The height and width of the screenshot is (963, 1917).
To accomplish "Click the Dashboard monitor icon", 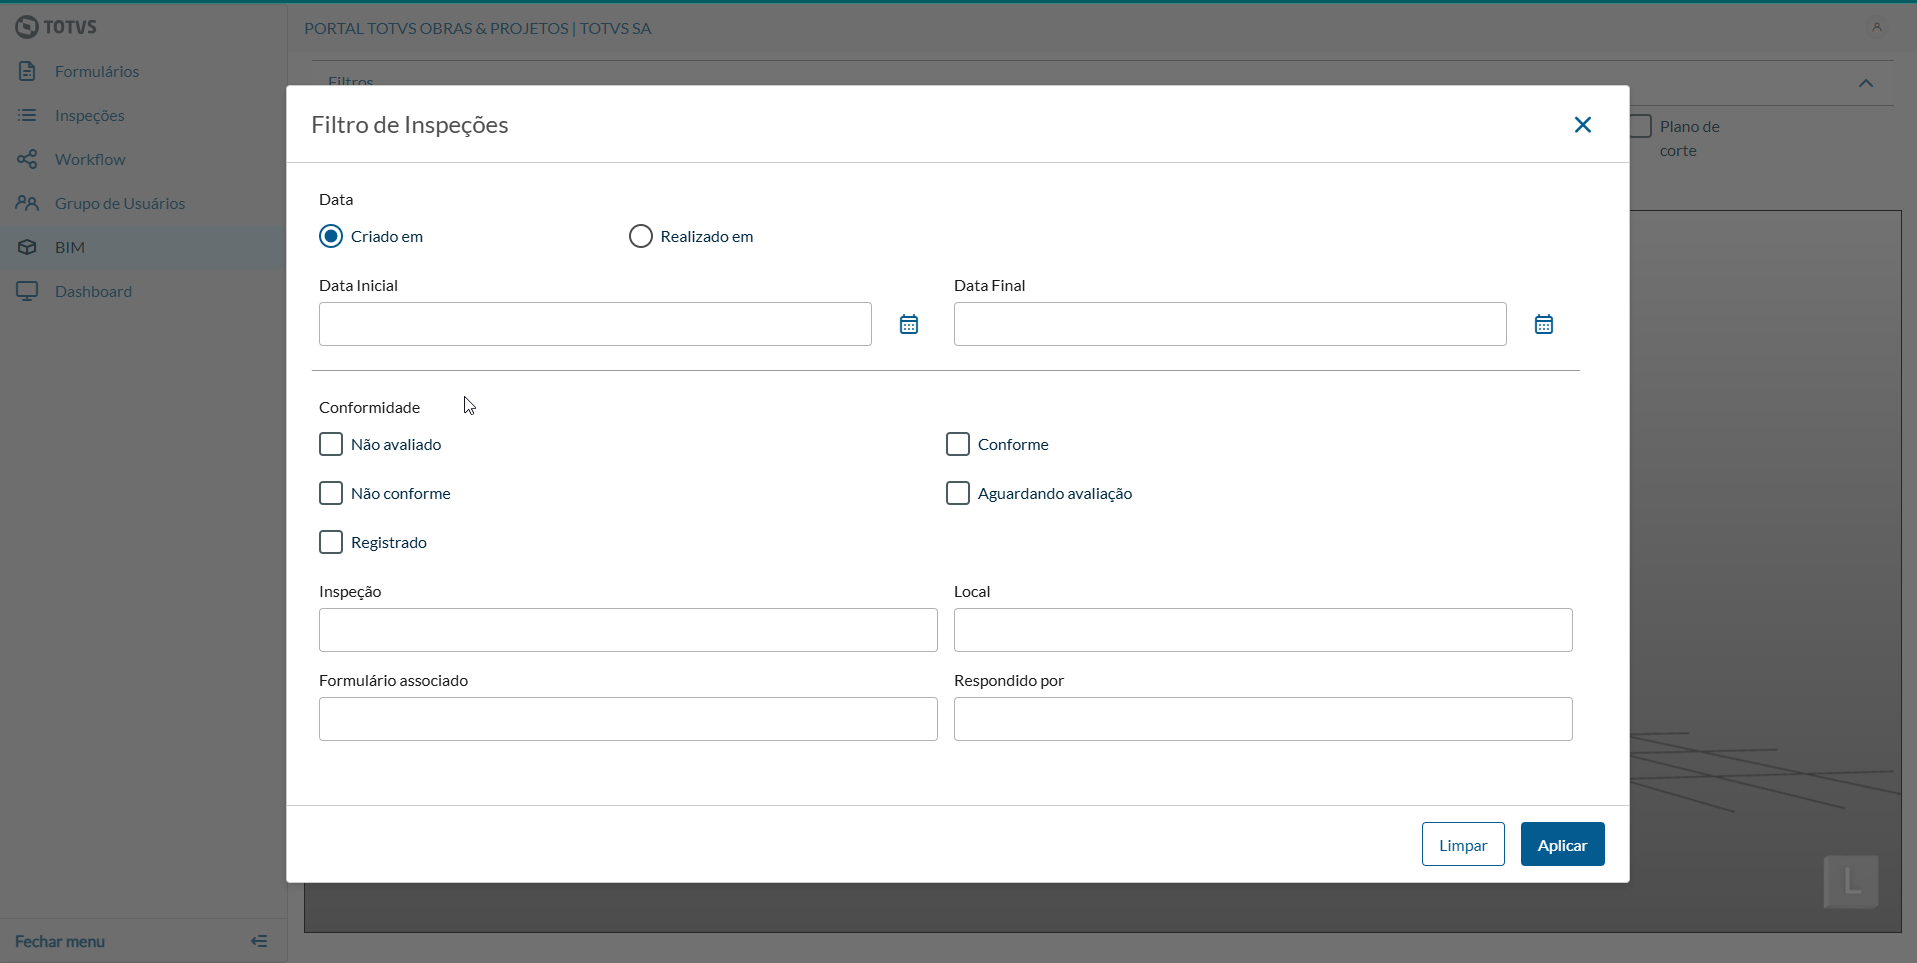I will coord(27,291).
